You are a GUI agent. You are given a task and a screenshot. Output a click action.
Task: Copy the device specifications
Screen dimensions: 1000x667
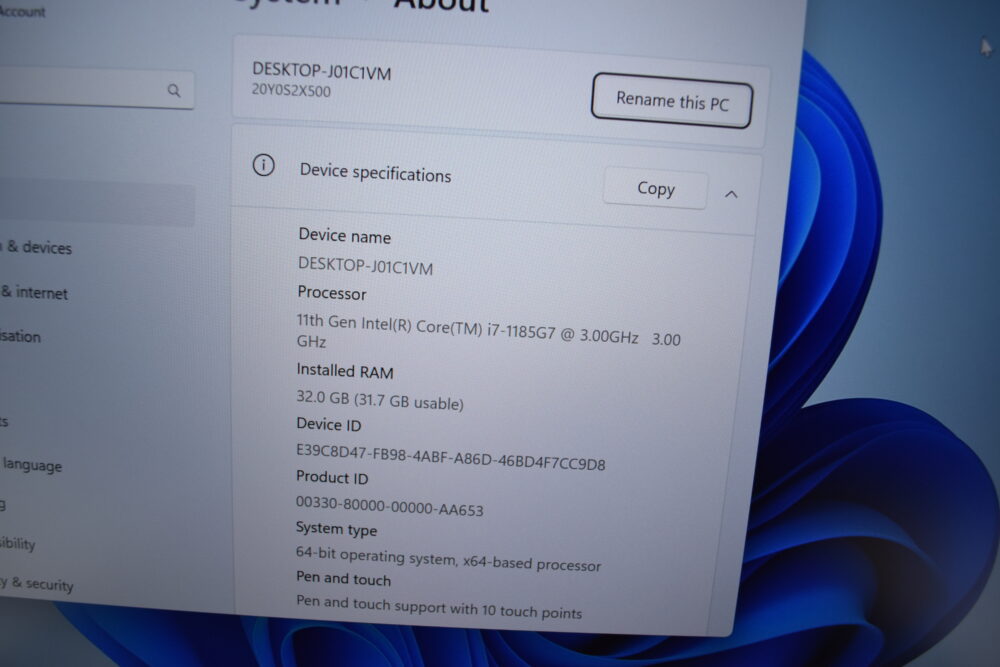tap(656, 188)
